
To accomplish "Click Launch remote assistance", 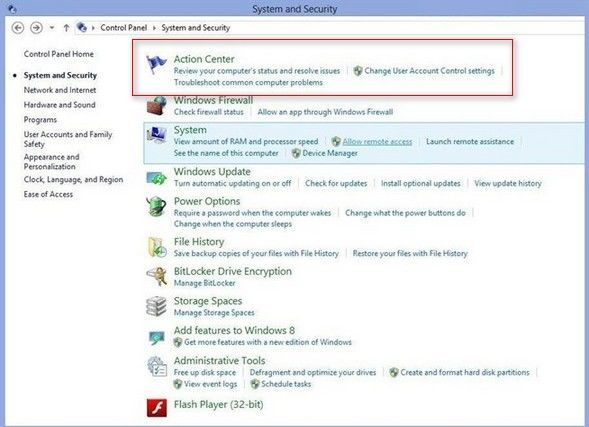I will coord(470,142).
